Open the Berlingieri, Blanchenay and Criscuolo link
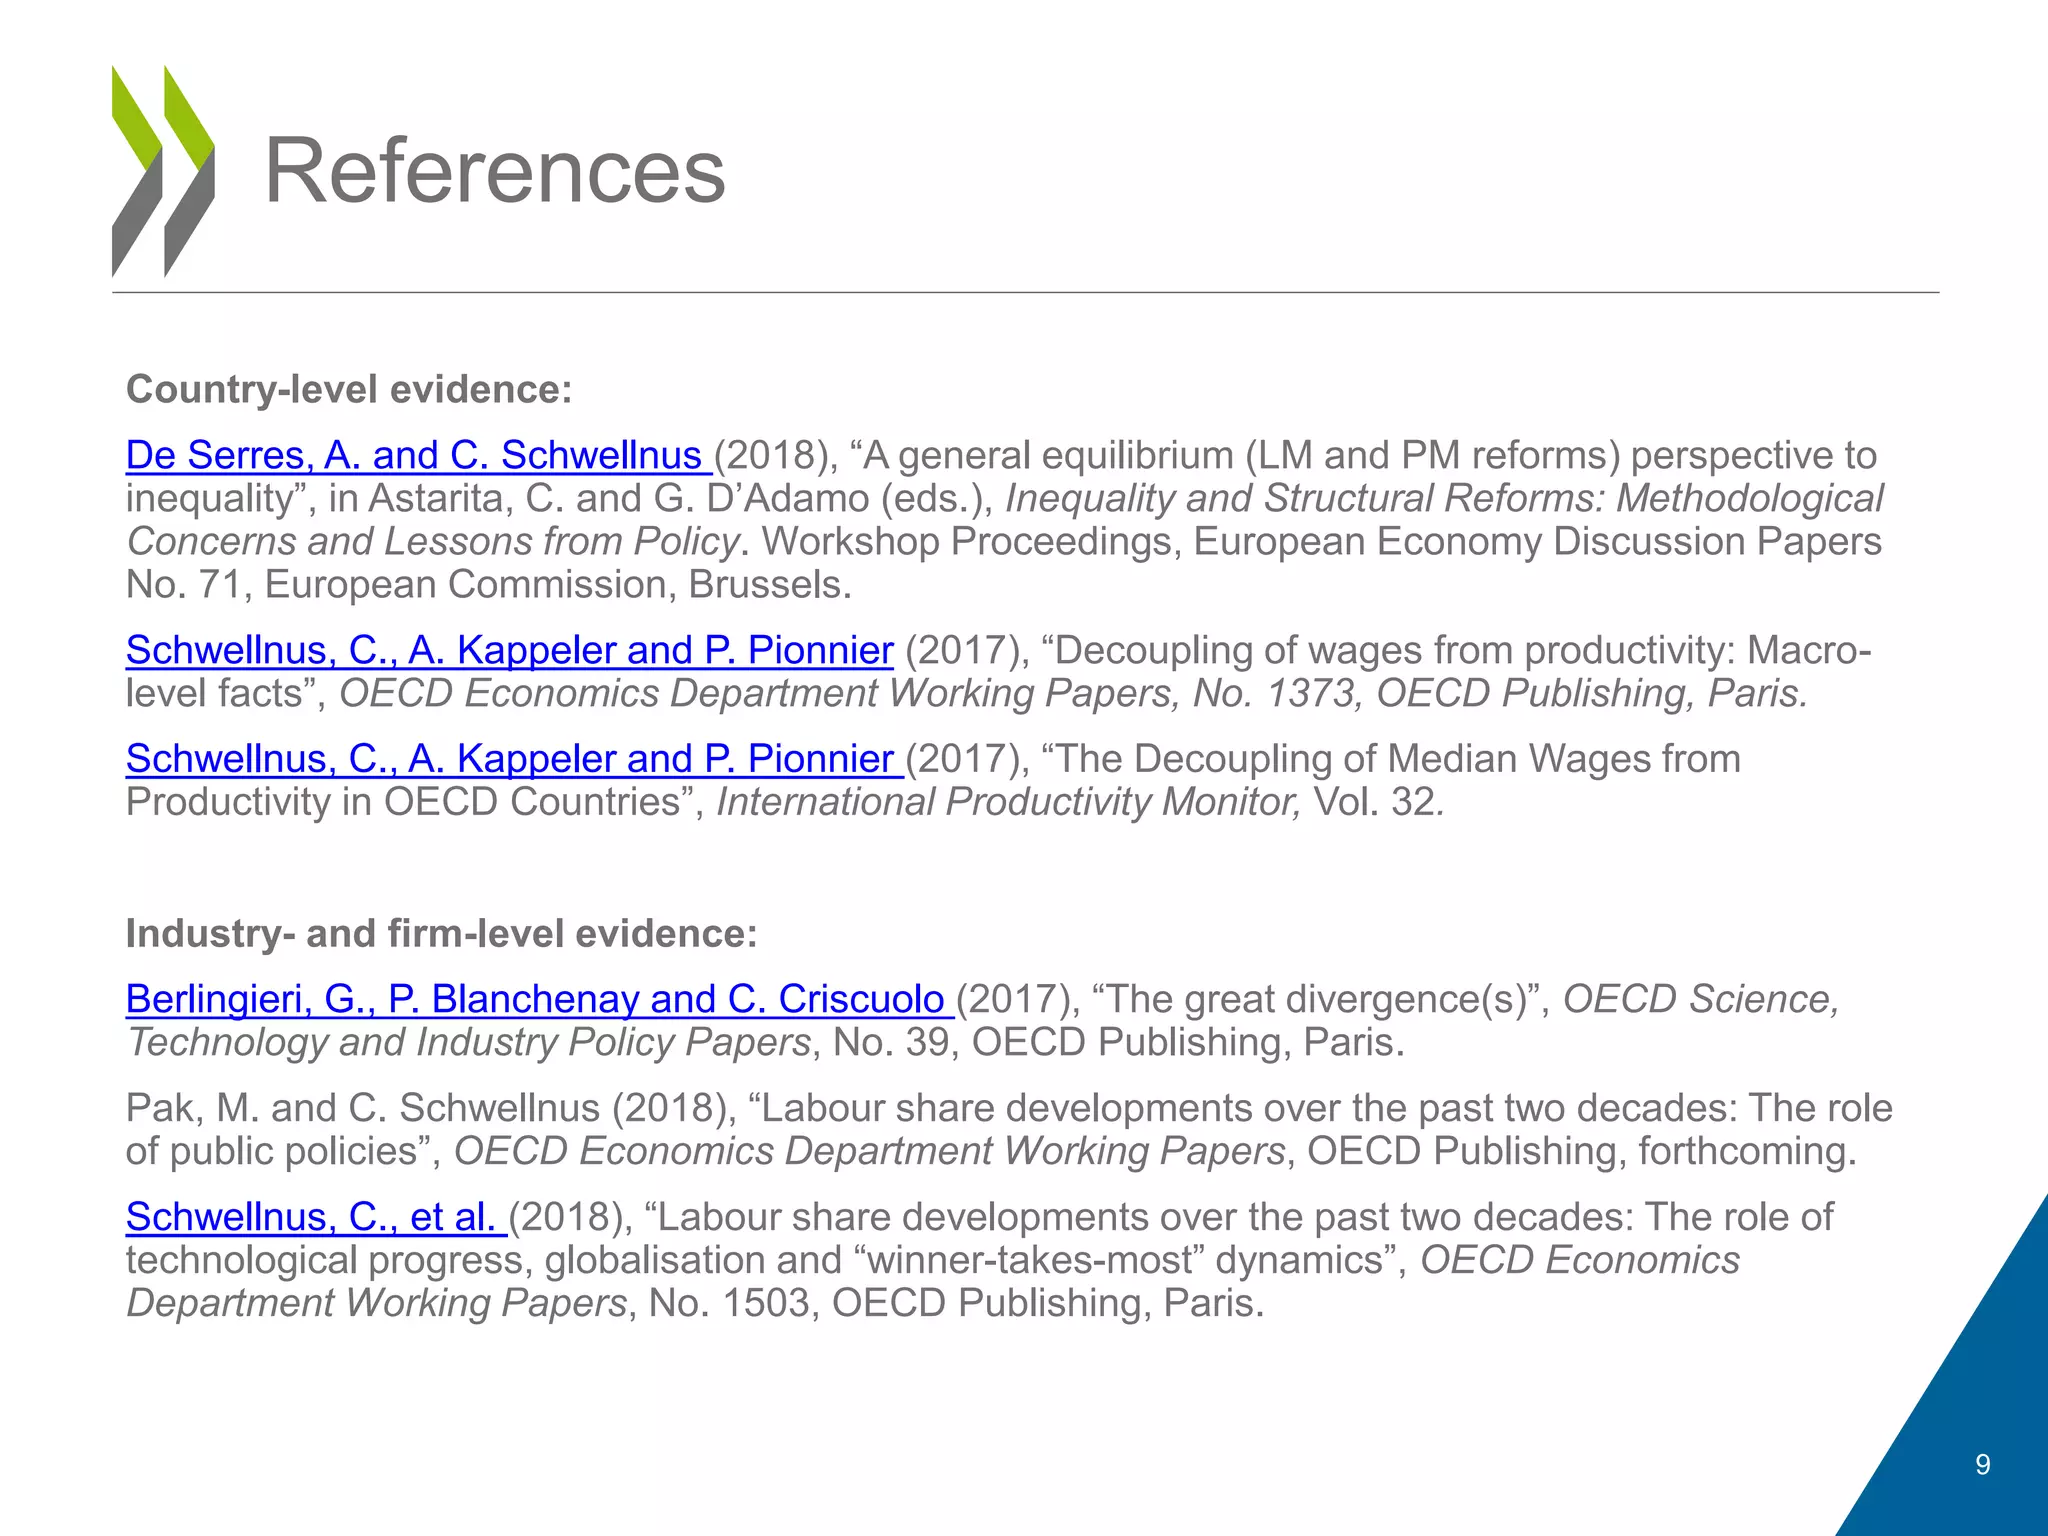 pyautogui.click(x=538, y=999)
